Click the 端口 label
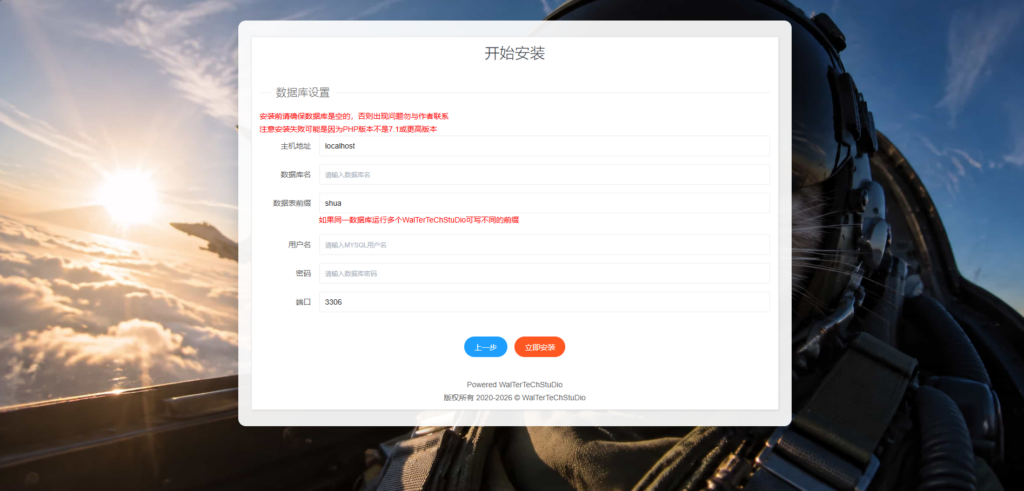This screenshot has height=491, width=1024. [x=304, y=302]
